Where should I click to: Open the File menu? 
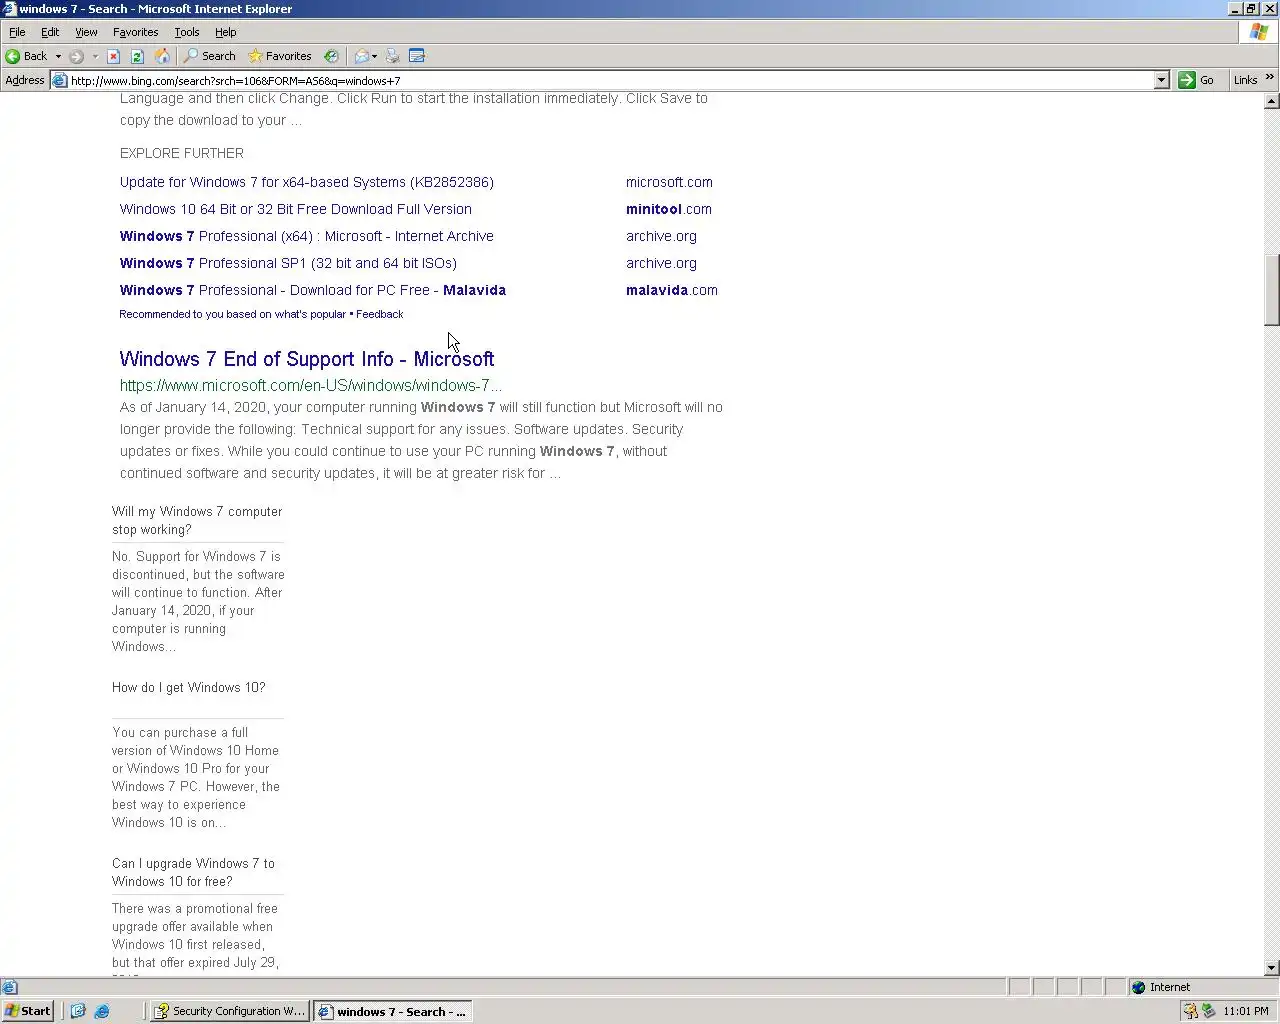(17, 32)
